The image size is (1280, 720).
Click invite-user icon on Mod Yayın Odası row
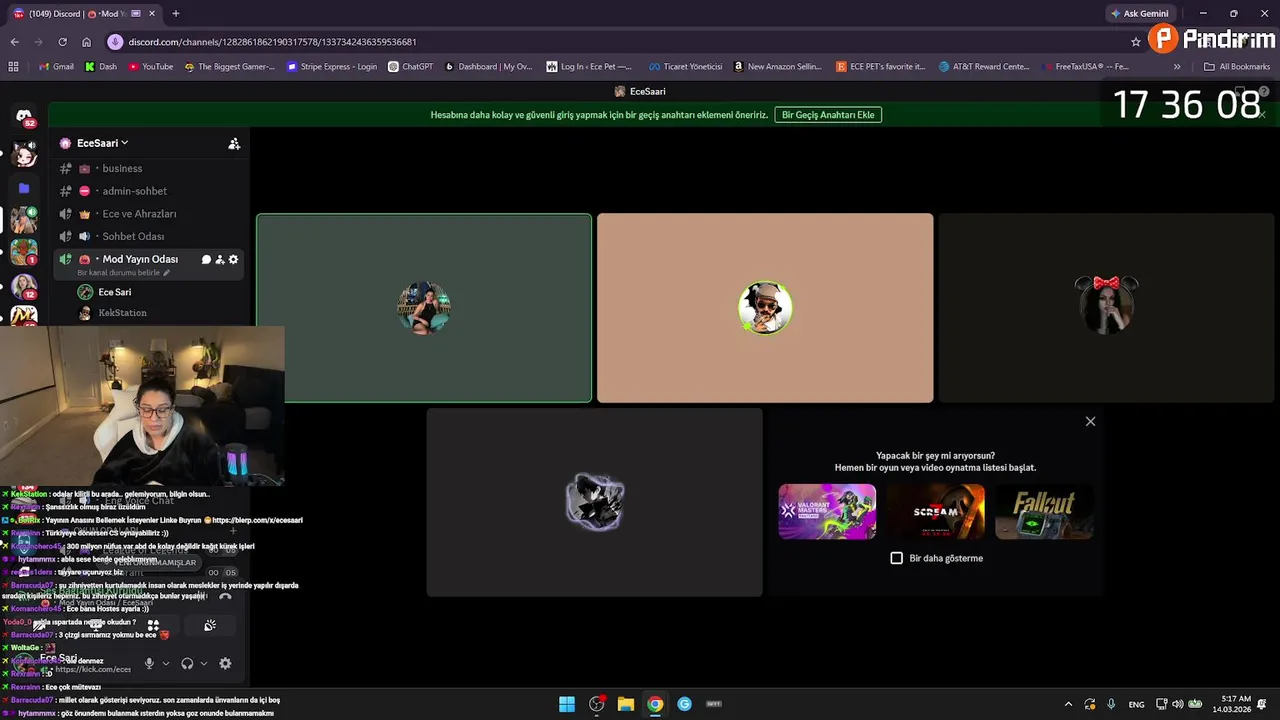pyautogui.click(x=220, y=260)
